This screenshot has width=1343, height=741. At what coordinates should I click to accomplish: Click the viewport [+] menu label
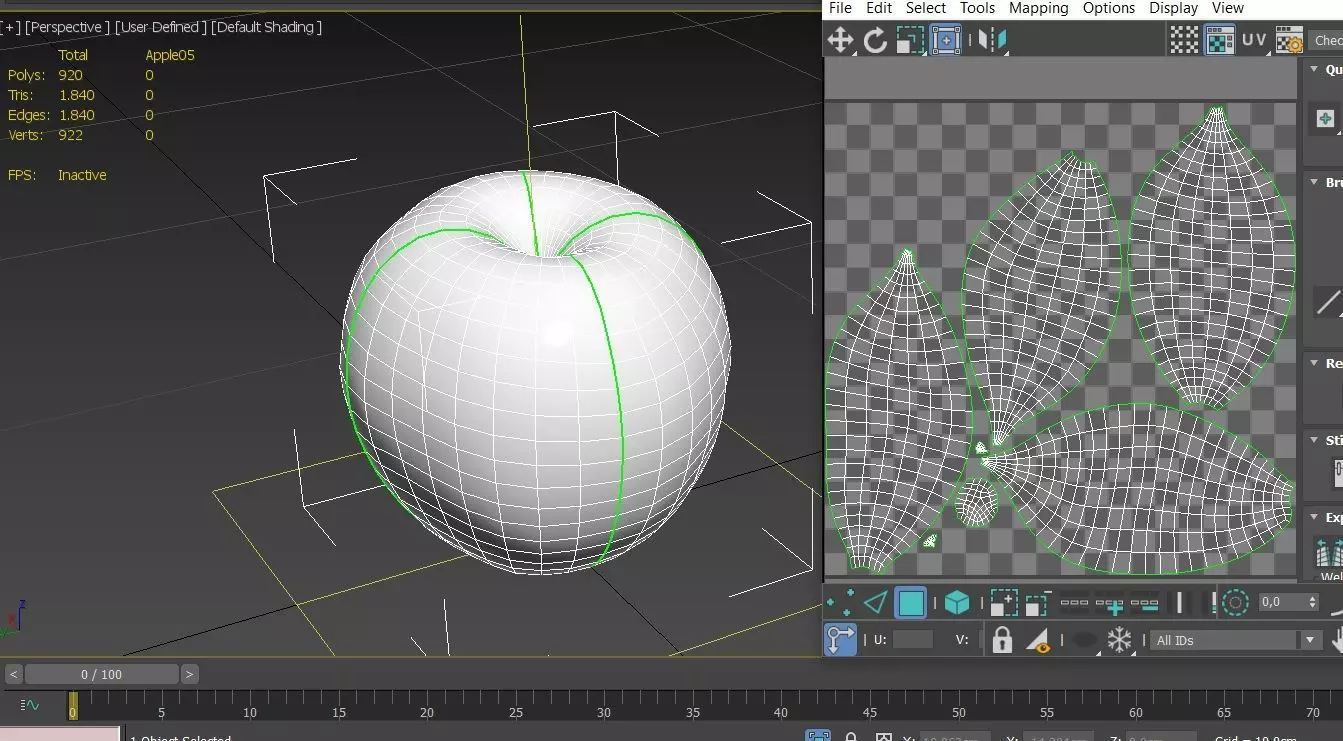point(10,27)
